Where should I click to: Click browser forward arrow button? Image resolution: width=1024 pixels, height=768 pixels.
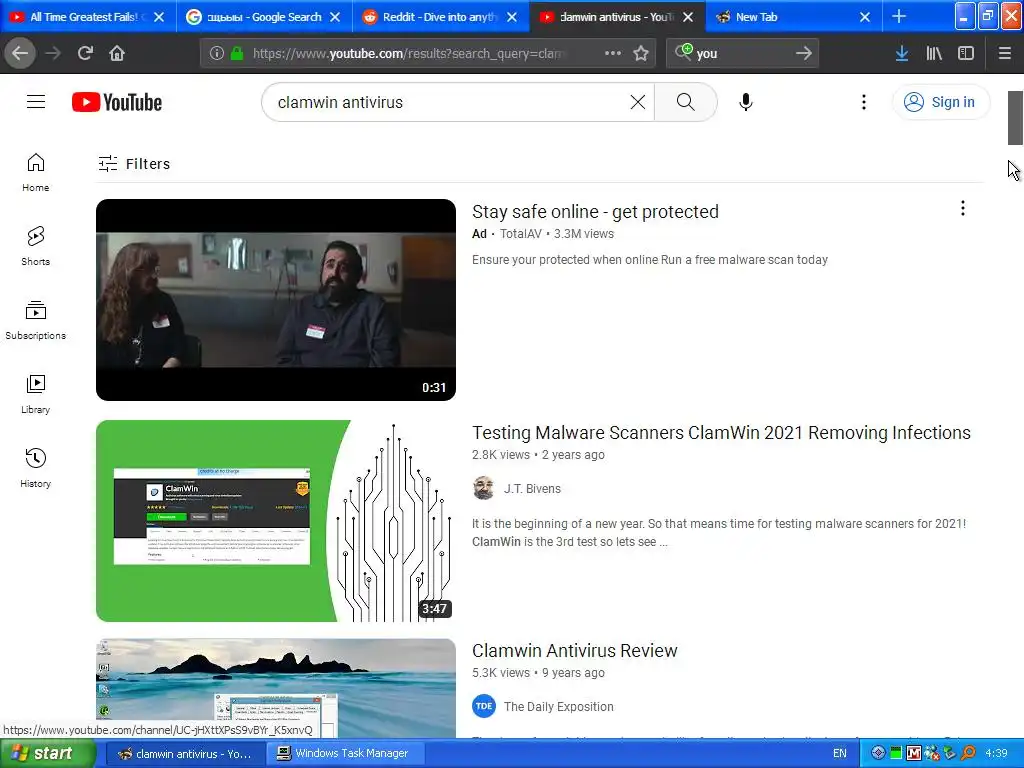(53, 53)
